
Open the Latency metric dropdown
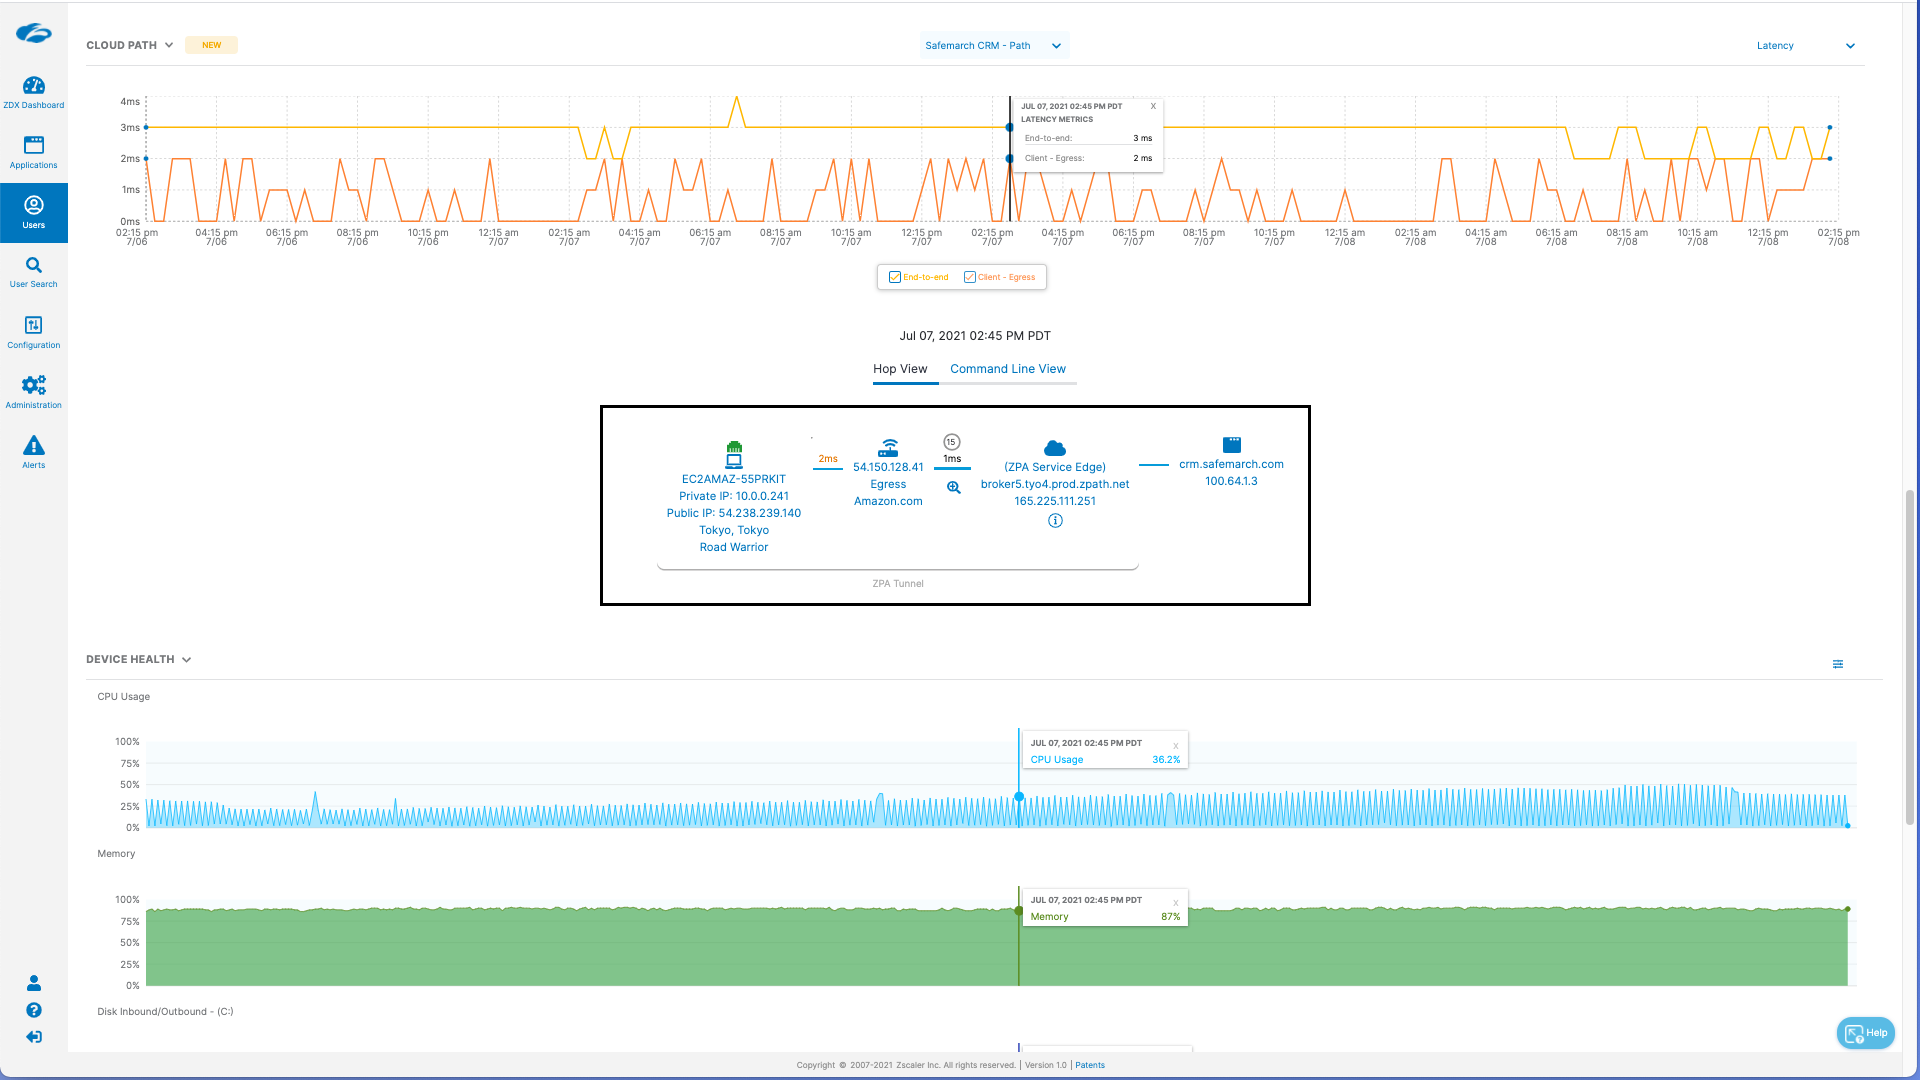coord(1805,45)
